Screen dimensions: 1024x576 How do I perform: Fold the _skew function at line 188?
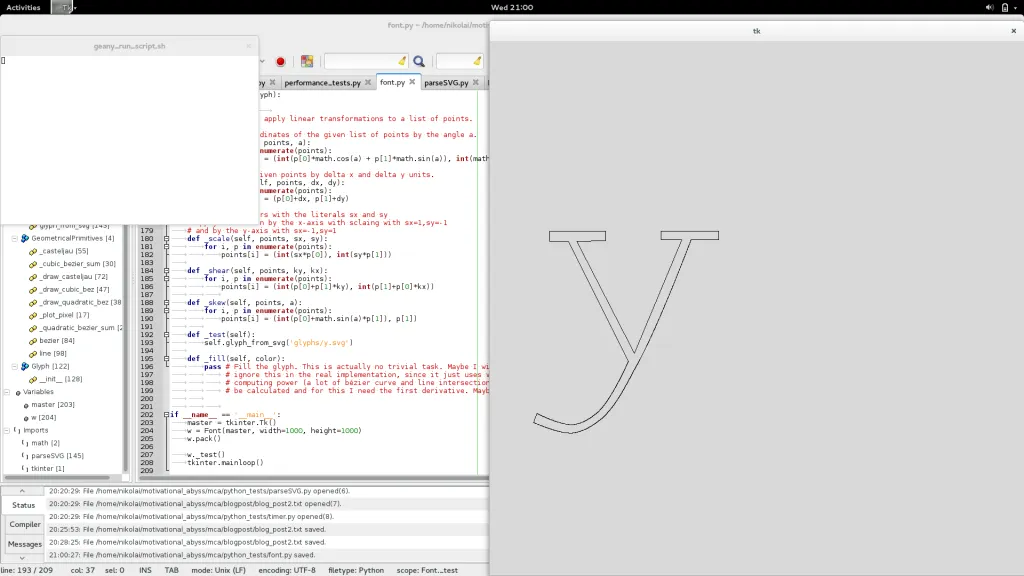(x=166, y=302)
